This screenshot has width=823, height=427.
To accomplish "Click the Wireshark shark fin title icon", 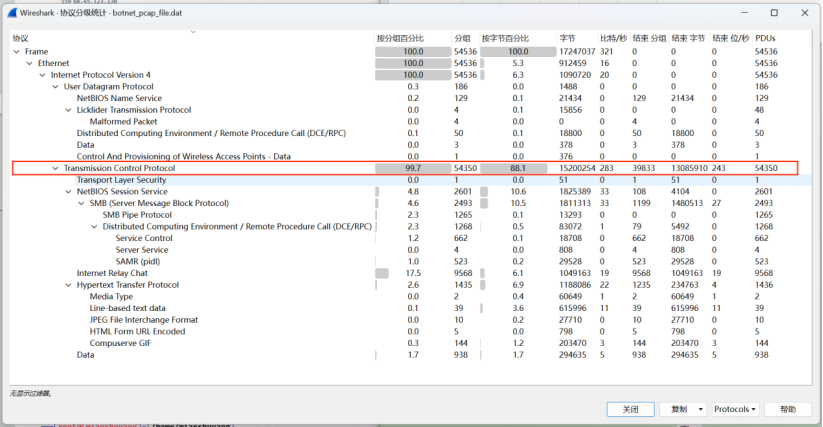I will coord(12,13).
